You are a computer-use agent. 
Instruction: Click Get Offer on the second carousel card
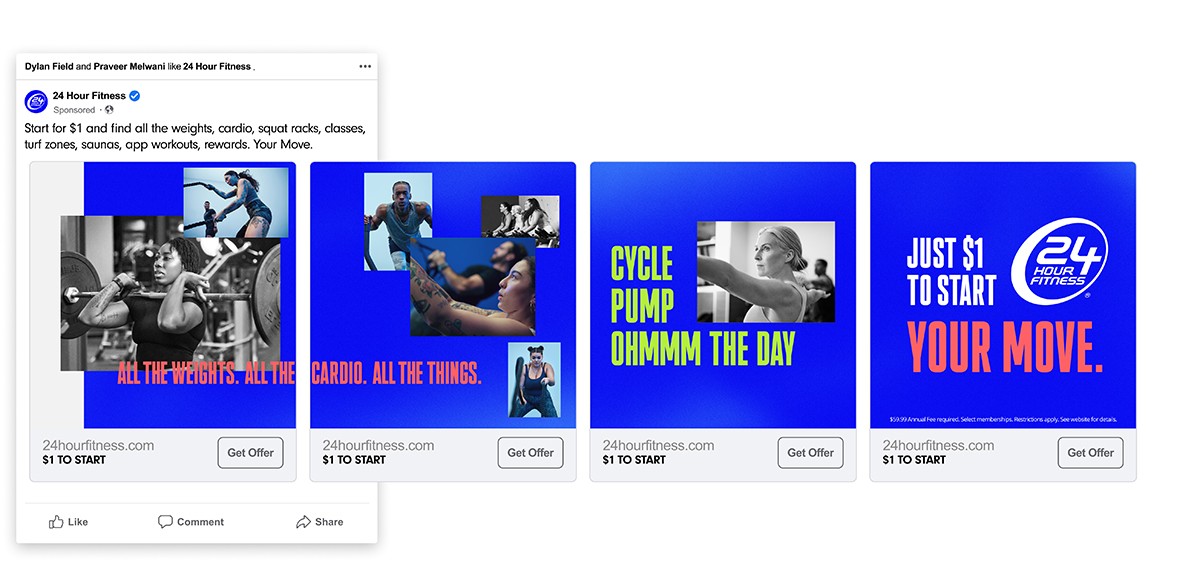point(531,453)
